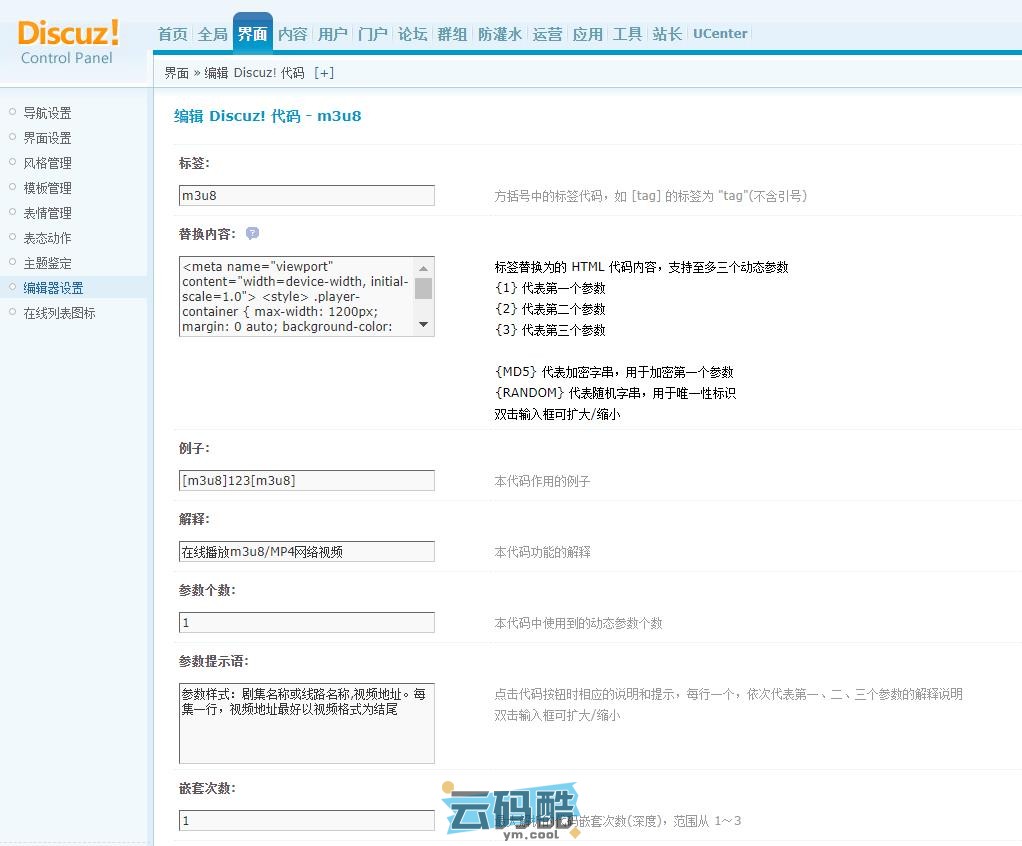Viewport: 1022px width, 846px height.
Task: Click the 标签 input containing m3u8
Action: [306, 196]
